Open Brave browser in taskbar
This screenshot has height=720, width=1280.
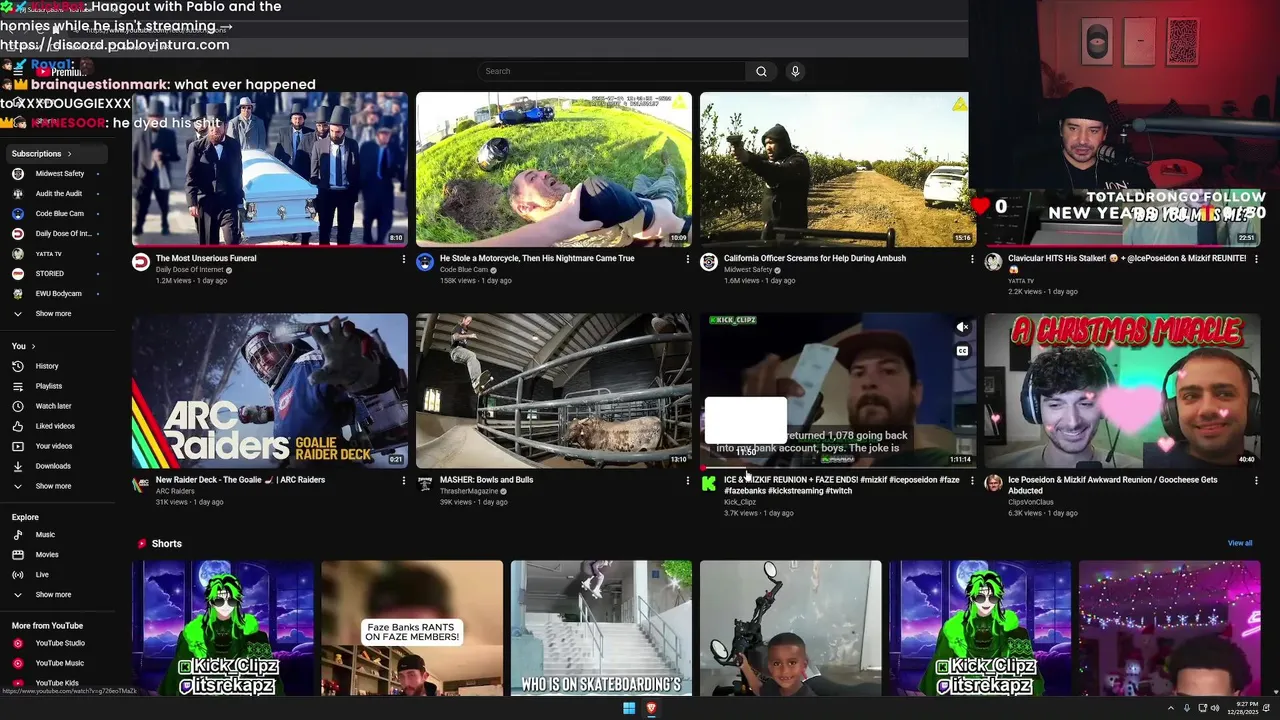(651, 708)
